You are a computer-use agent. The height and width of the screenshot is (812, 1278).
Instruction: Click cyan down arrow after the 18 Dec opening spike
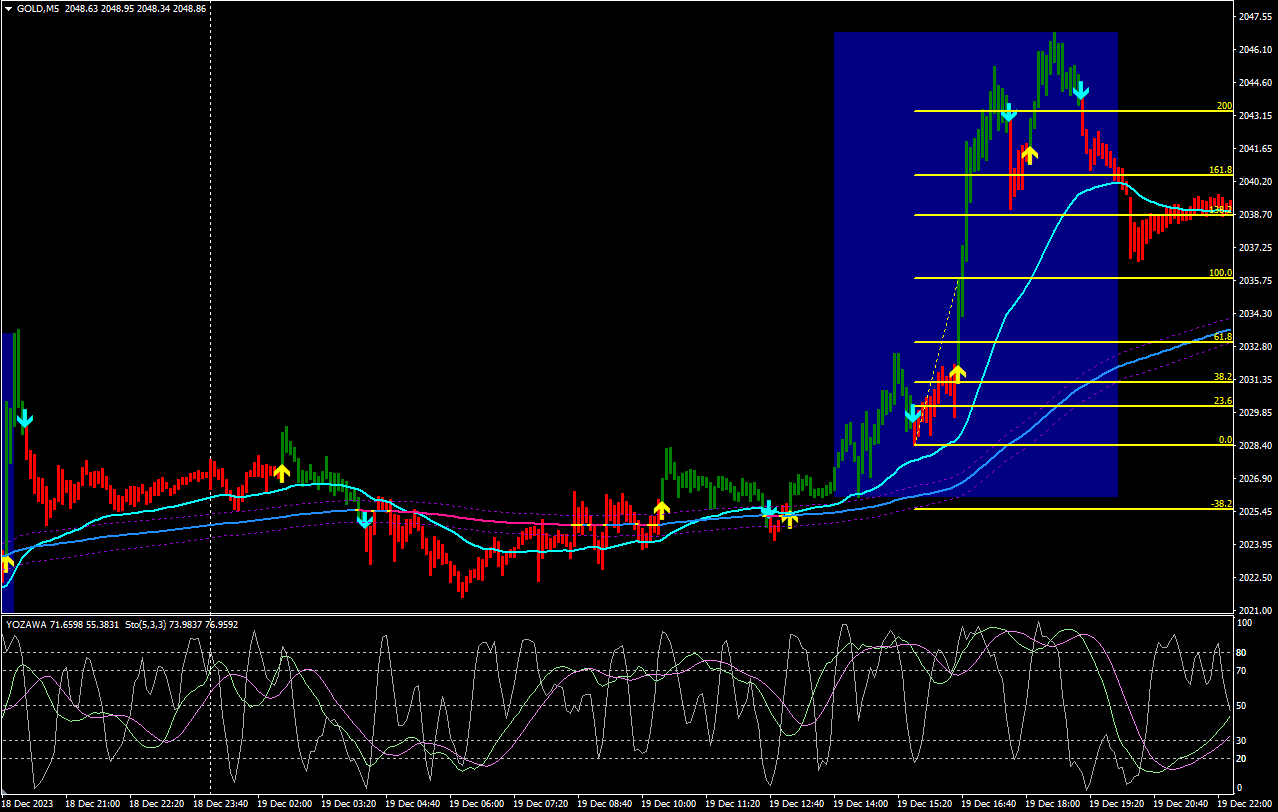click(x=25, y=418)
